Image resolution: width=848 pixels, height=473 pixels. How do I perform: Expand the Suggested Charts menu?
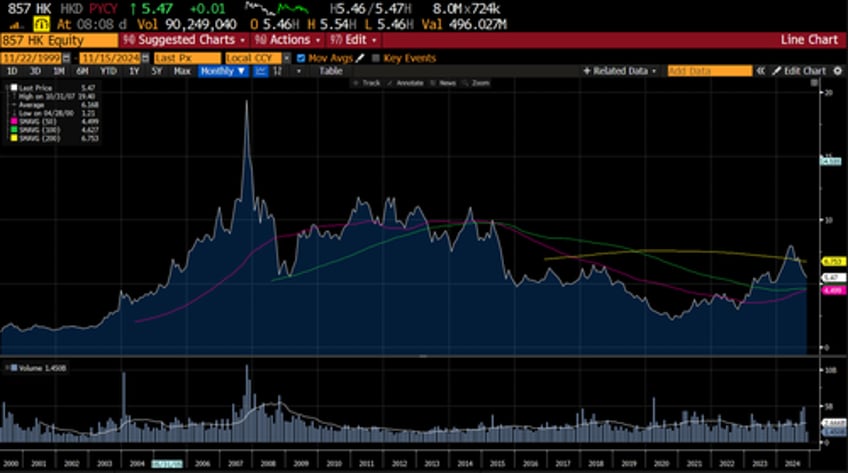(x=182, y=40)
